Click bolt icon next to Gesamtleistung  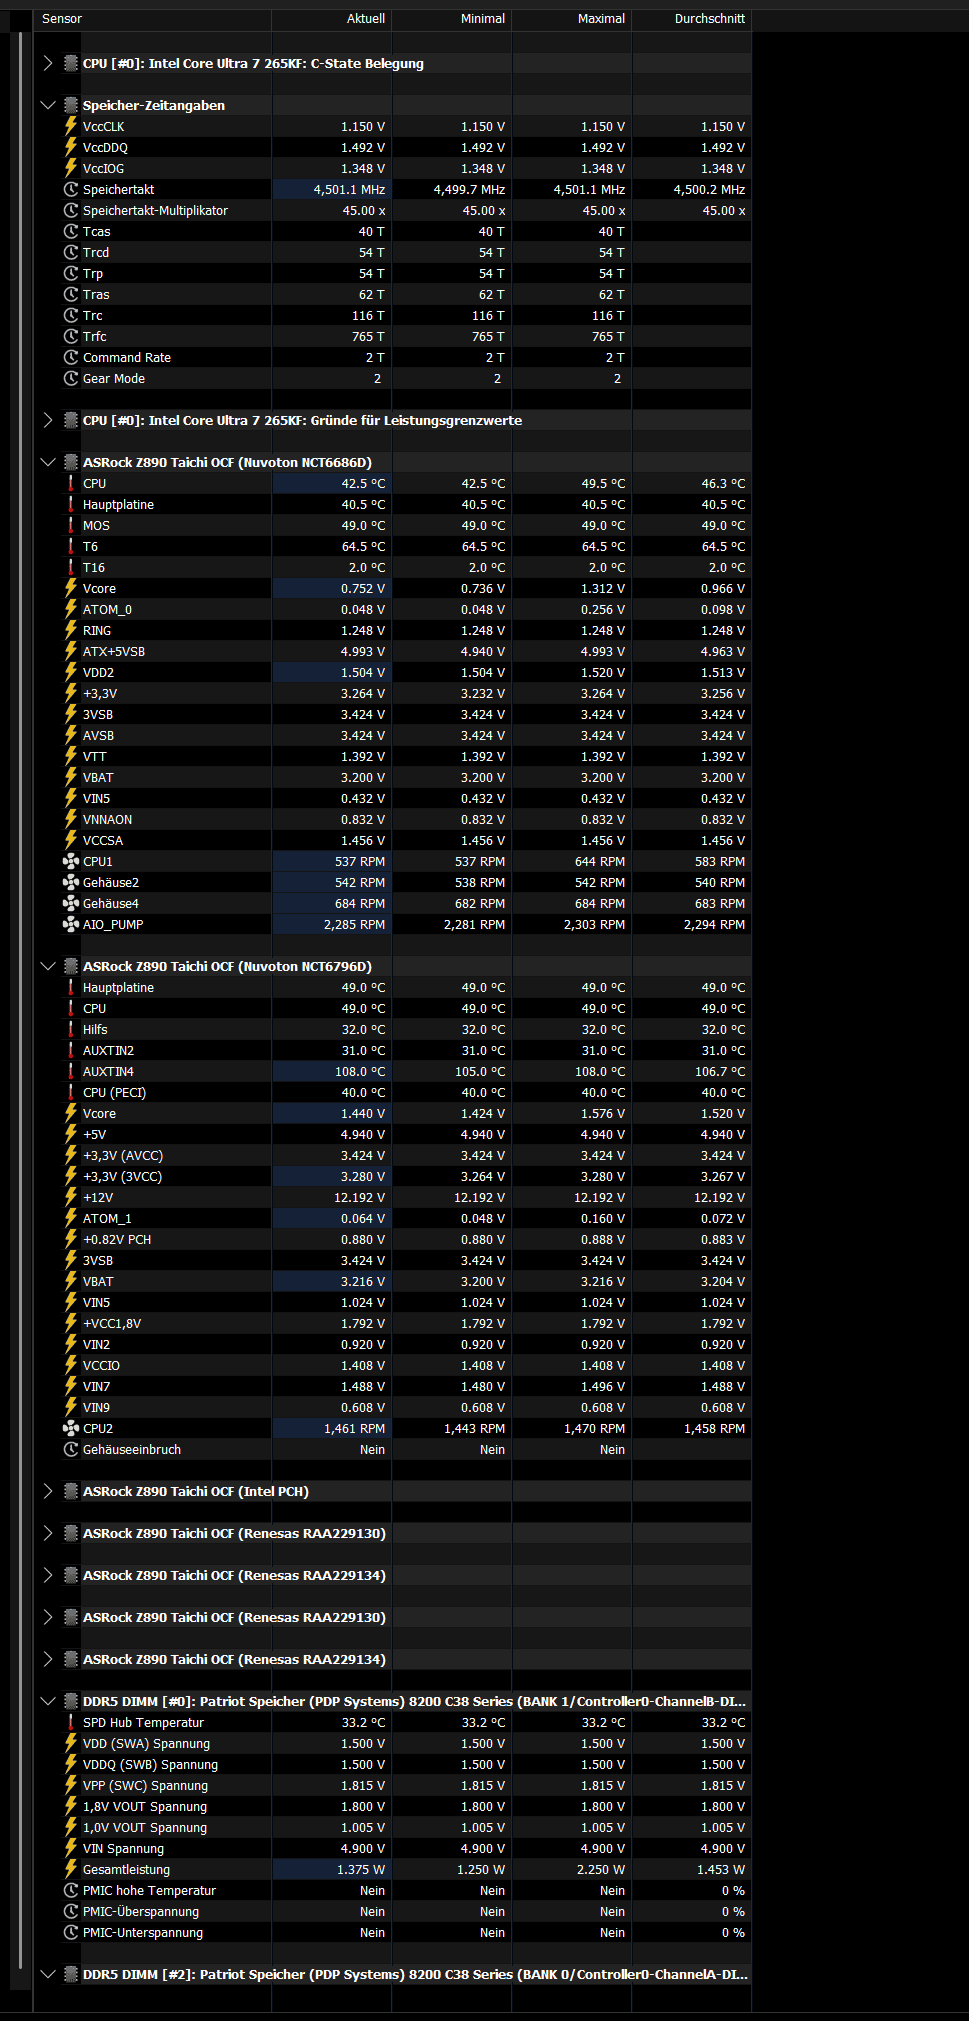click(x=71, y=1869)
